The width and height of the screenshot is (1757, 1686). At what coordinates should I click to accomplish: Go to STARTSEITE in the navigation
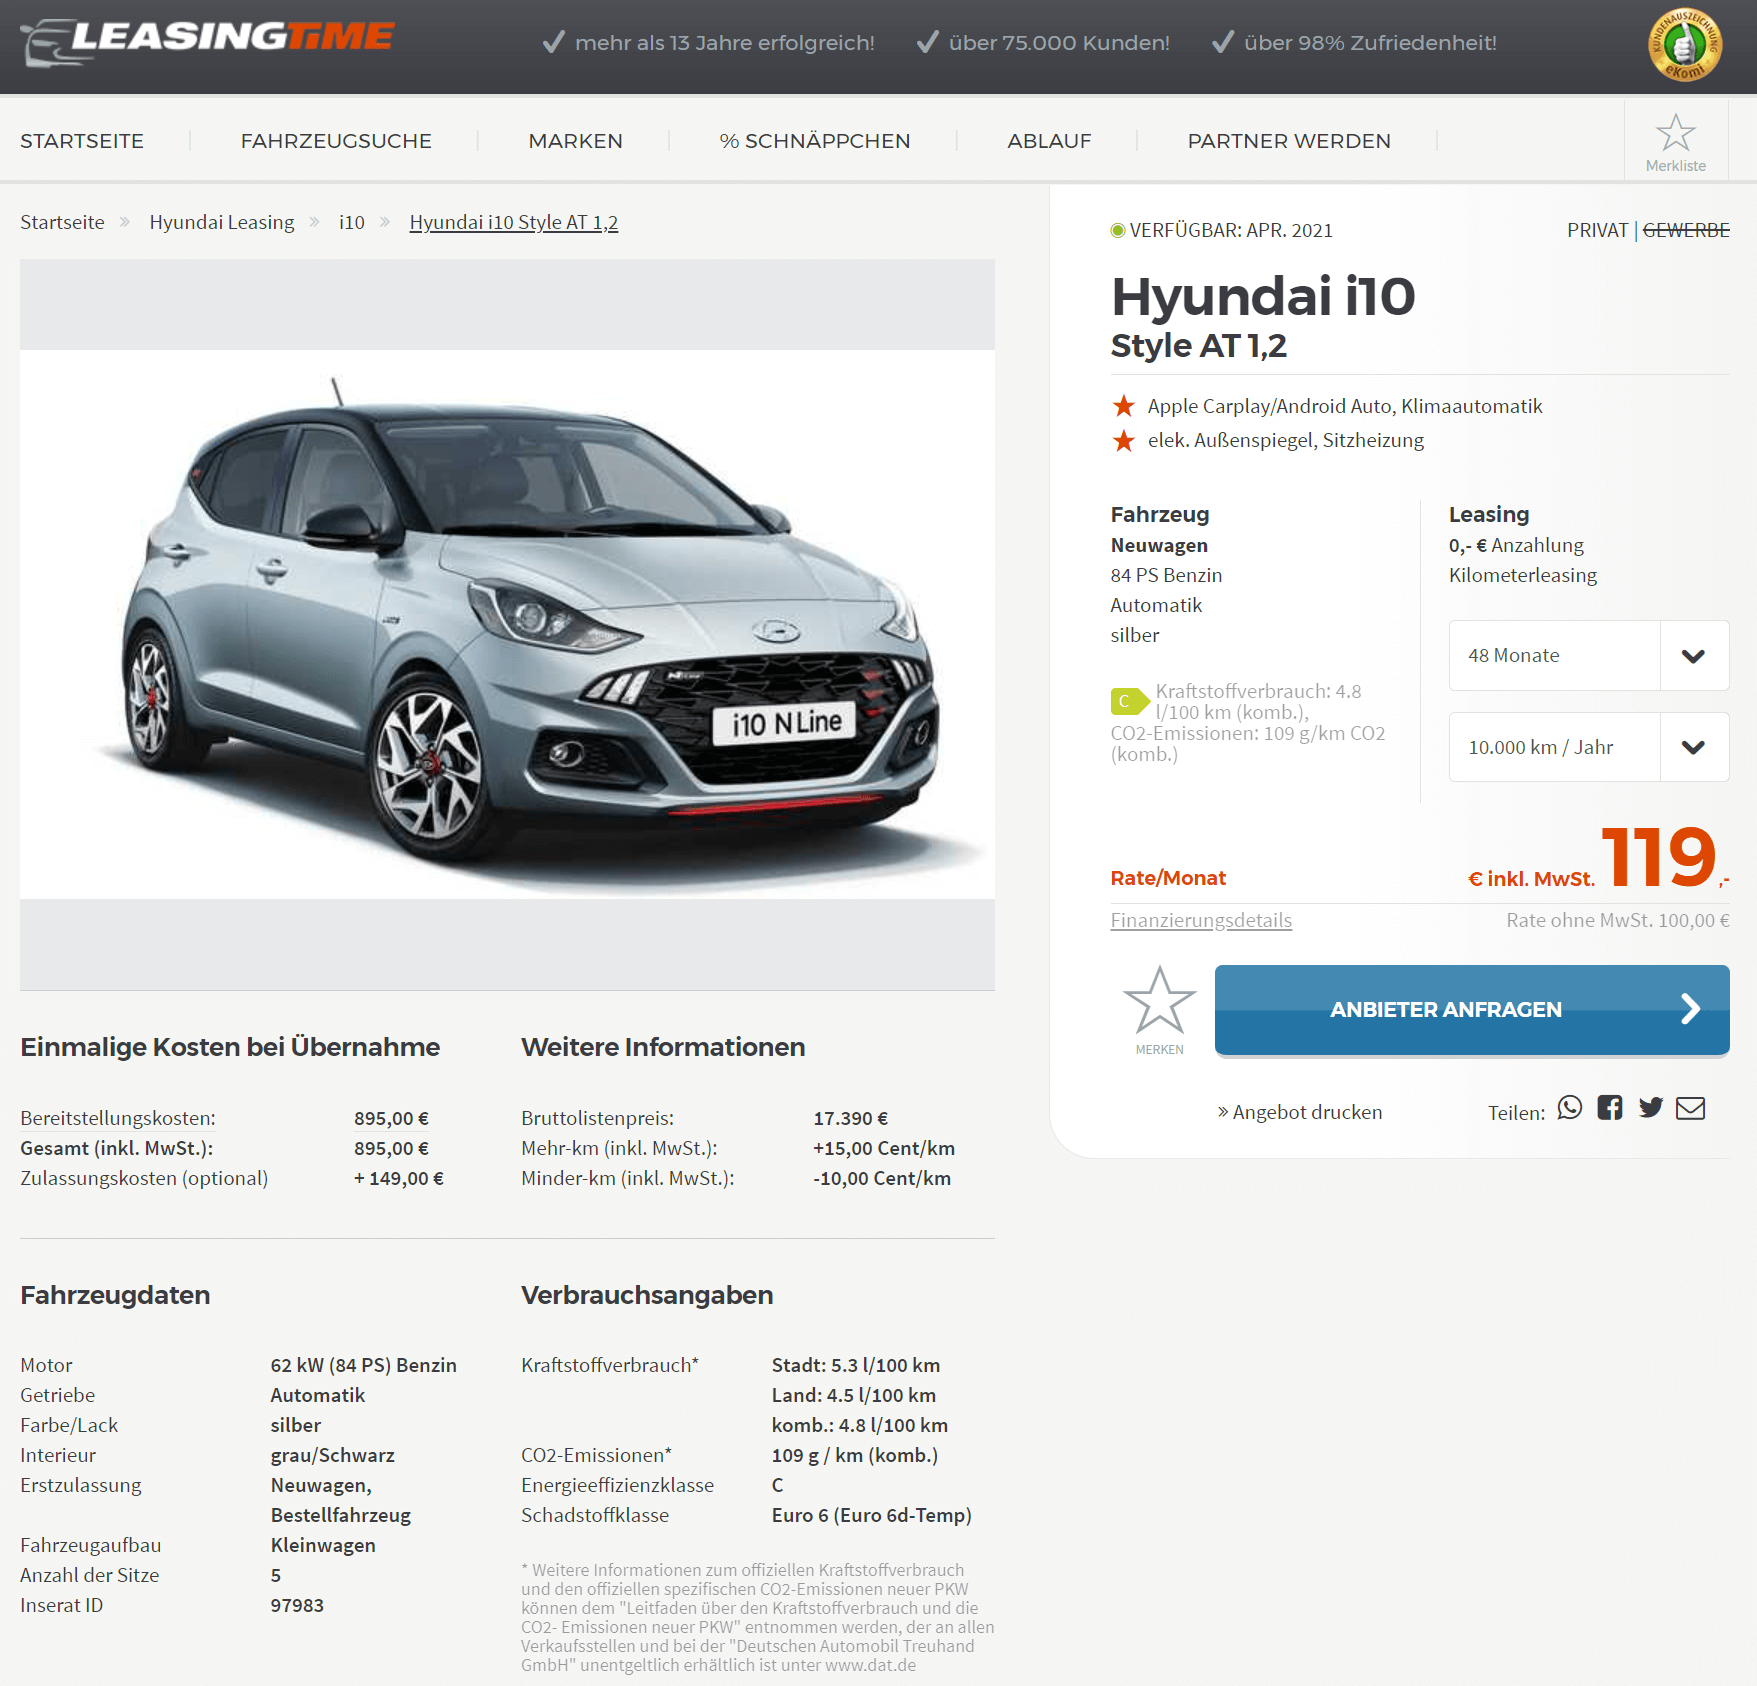(82, 141)
